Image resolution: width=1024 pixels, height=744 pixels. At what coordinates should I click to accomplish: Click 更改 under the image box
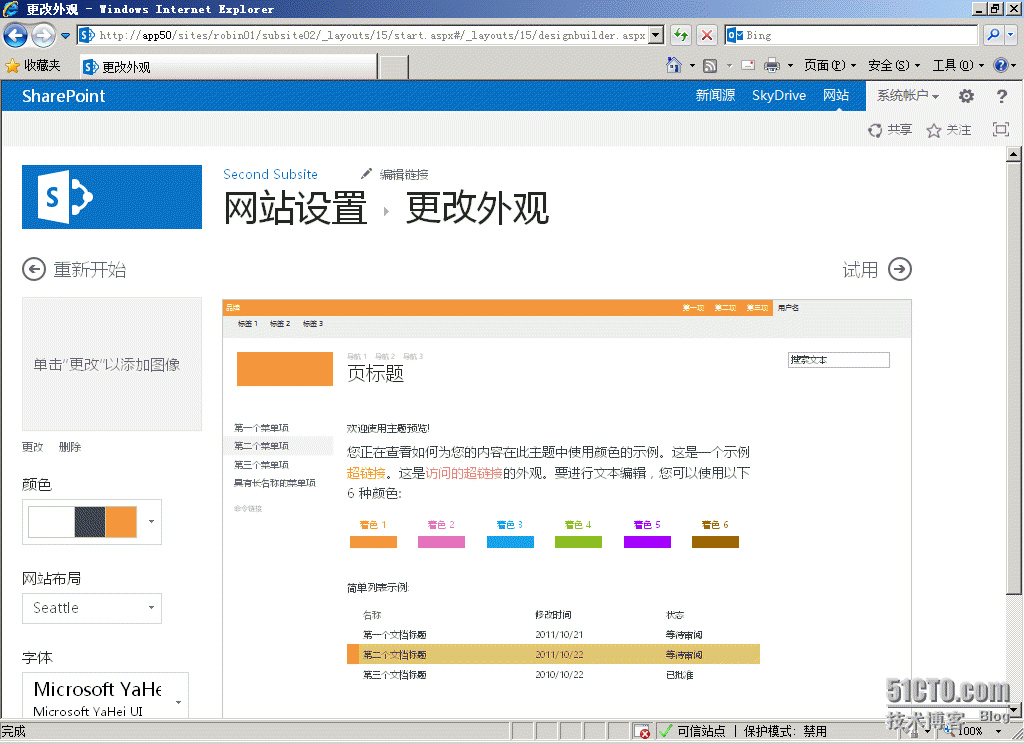pyautogui.click(x=33, y=447)
